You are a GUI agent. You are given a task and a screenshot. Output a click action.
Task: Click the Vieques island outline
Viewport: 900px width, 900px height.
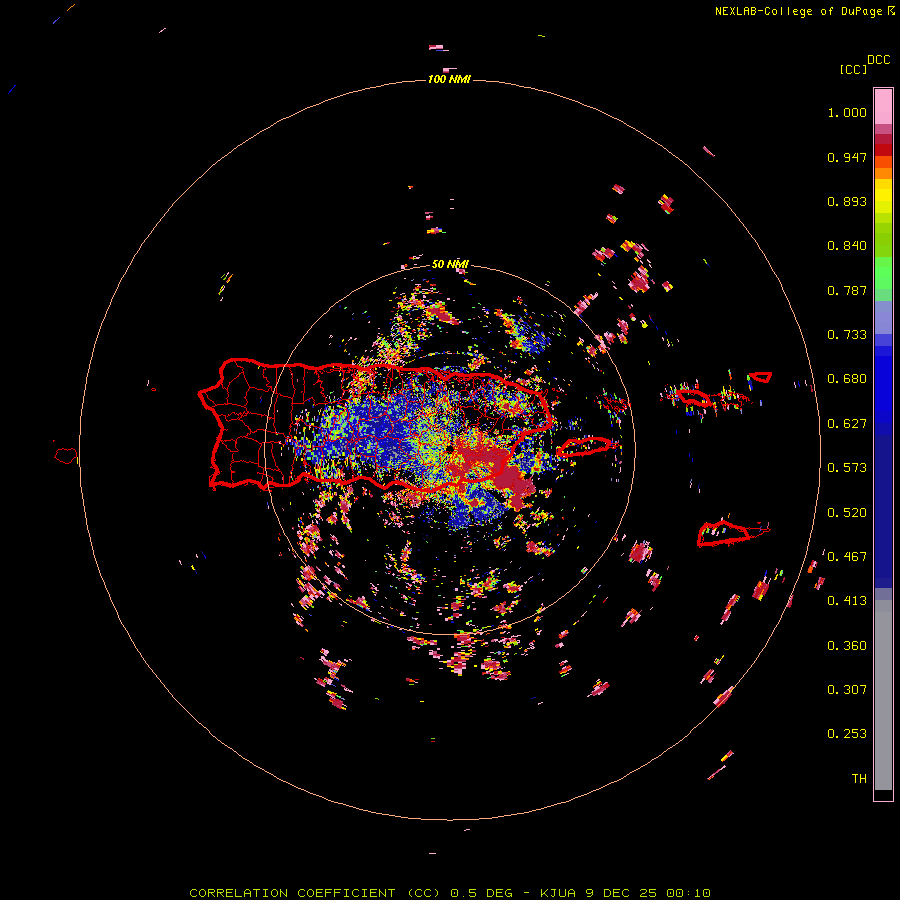tap(583, 447)
